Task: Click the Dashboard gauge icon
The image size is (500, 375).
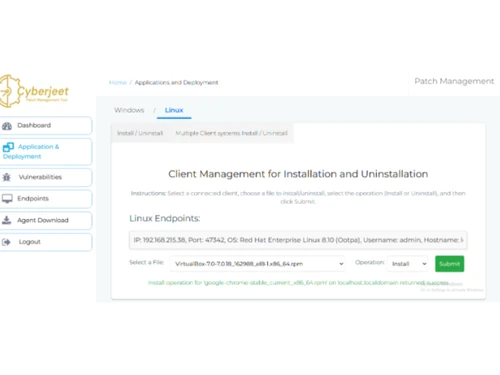Action: coord(7,126)
